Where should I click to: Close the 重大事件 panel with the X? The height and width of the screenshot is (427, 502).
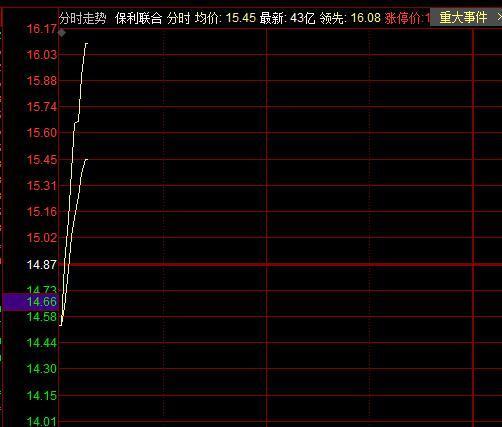499,17
